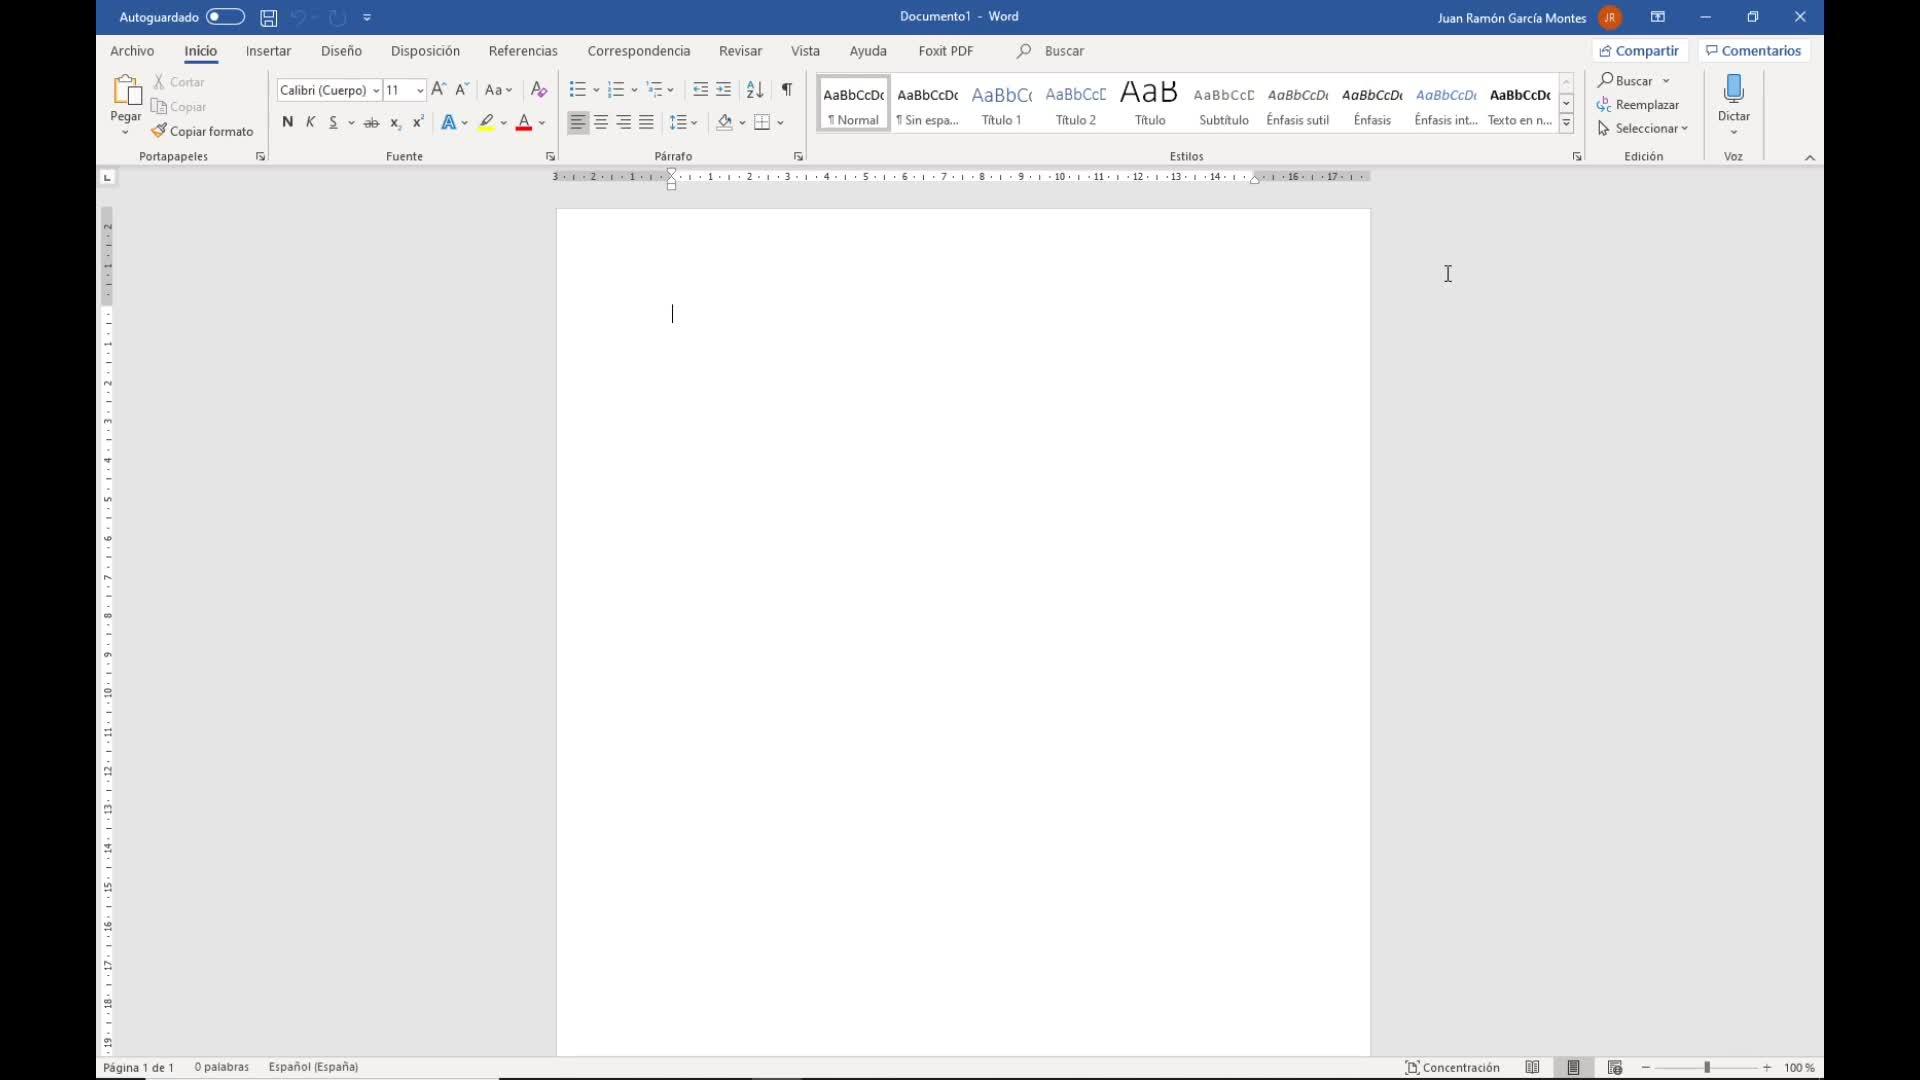Open the font size dropdown

click(x=420, y=90)
